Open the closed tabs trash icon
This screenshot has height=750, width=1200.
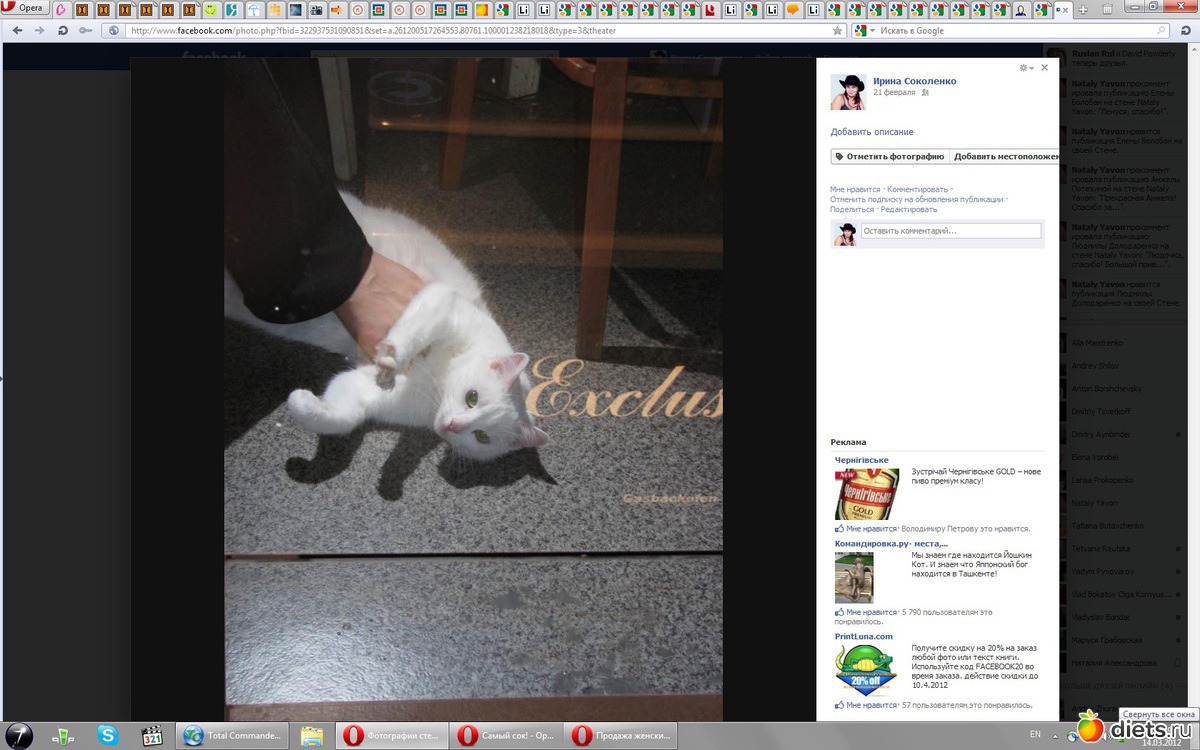1108,9
